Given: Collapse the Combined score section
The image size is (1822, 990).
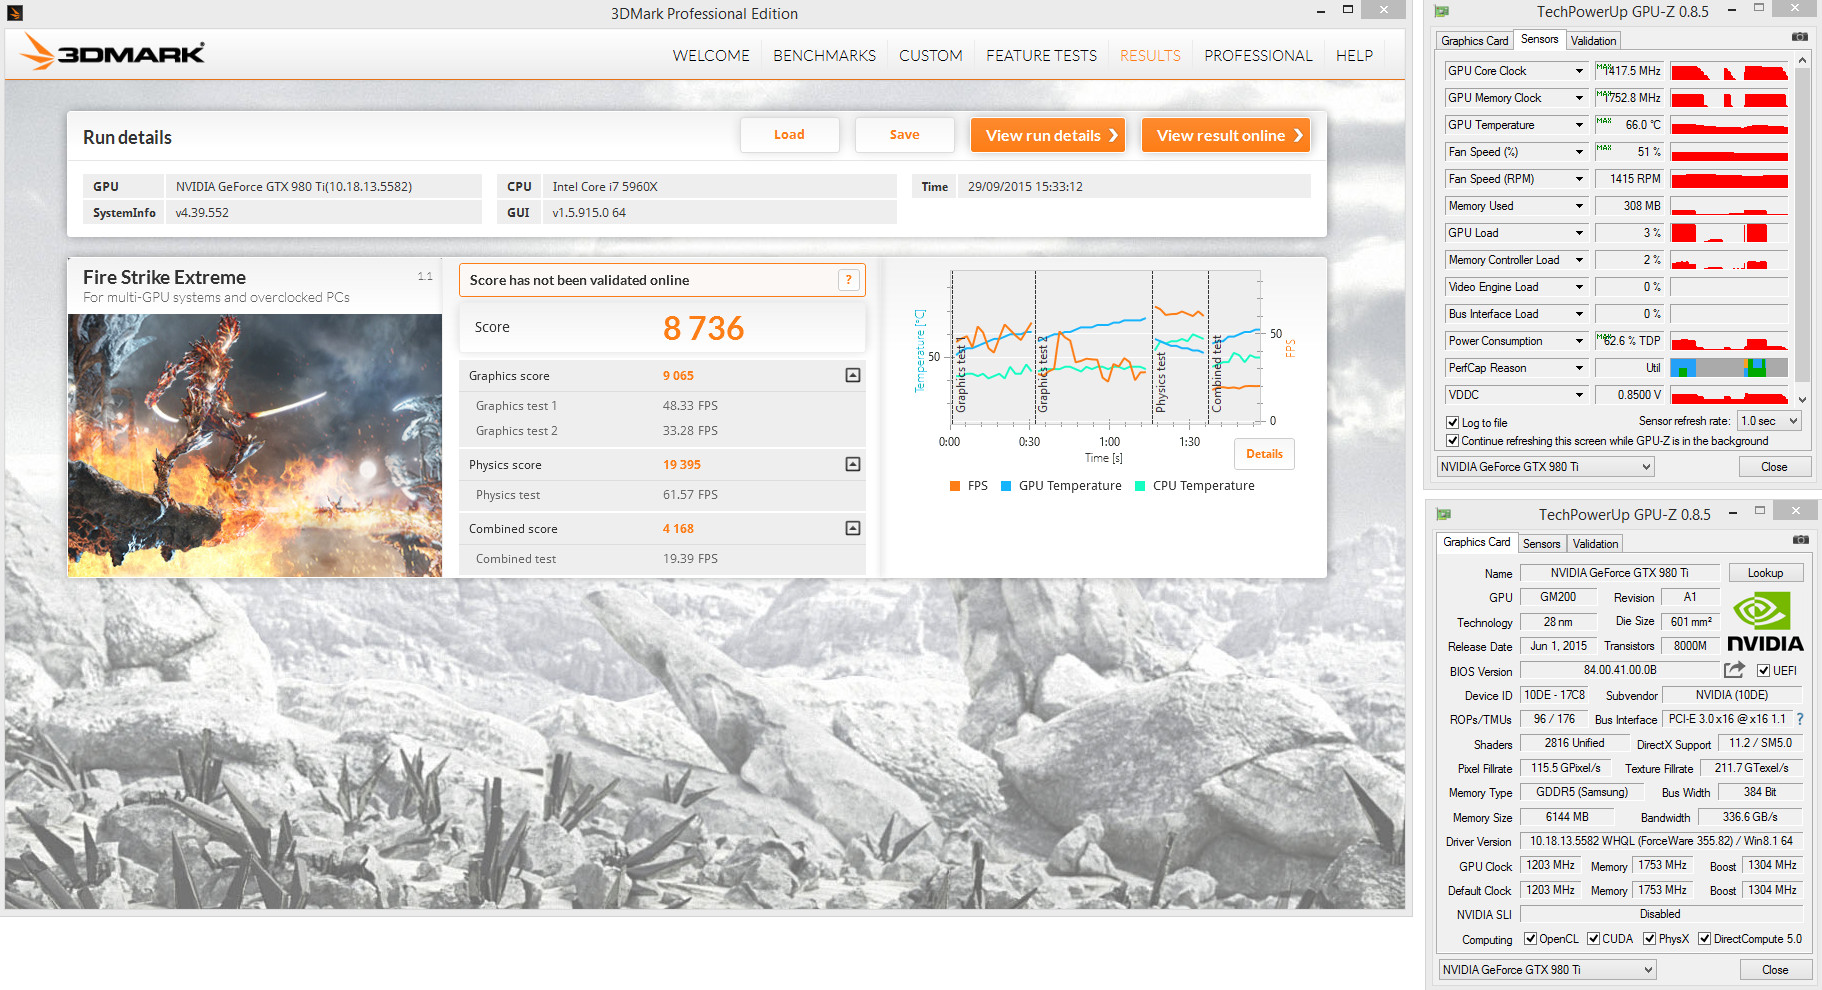Looking at the screenshot, I should point(853,528).
